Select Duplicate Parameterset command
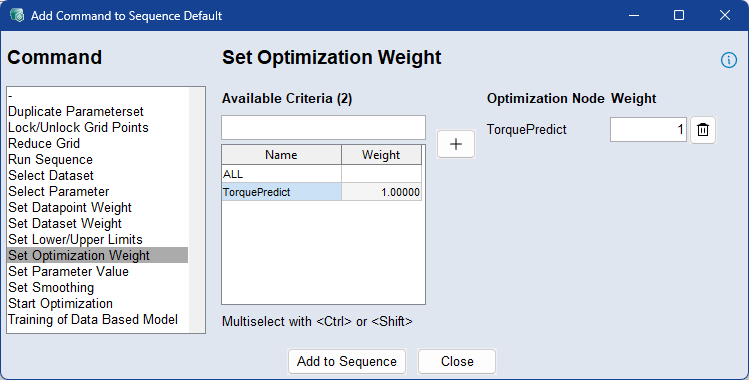This screenshot has height=380, width=749. (x=76, y=111)
